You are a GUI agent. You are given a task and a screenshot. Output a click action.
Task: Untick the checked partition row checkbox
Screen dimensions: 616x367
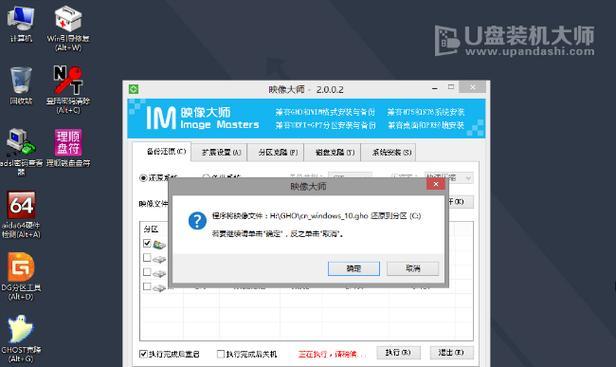[x=147, y=244]
